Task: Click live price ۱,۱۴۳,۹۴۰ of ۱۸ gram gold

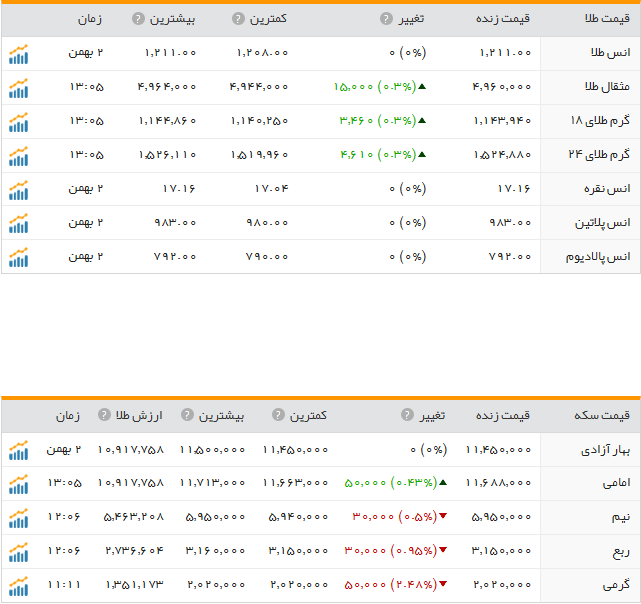Action: click(502, 121)
